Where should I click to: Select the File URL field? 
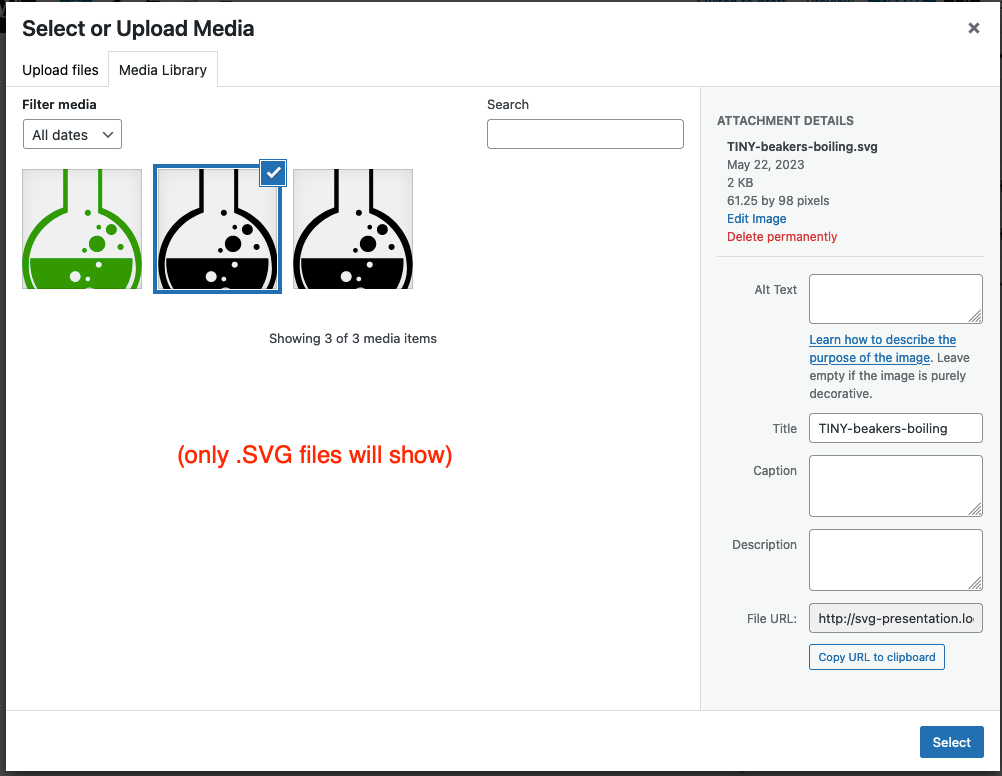[895, 618]
